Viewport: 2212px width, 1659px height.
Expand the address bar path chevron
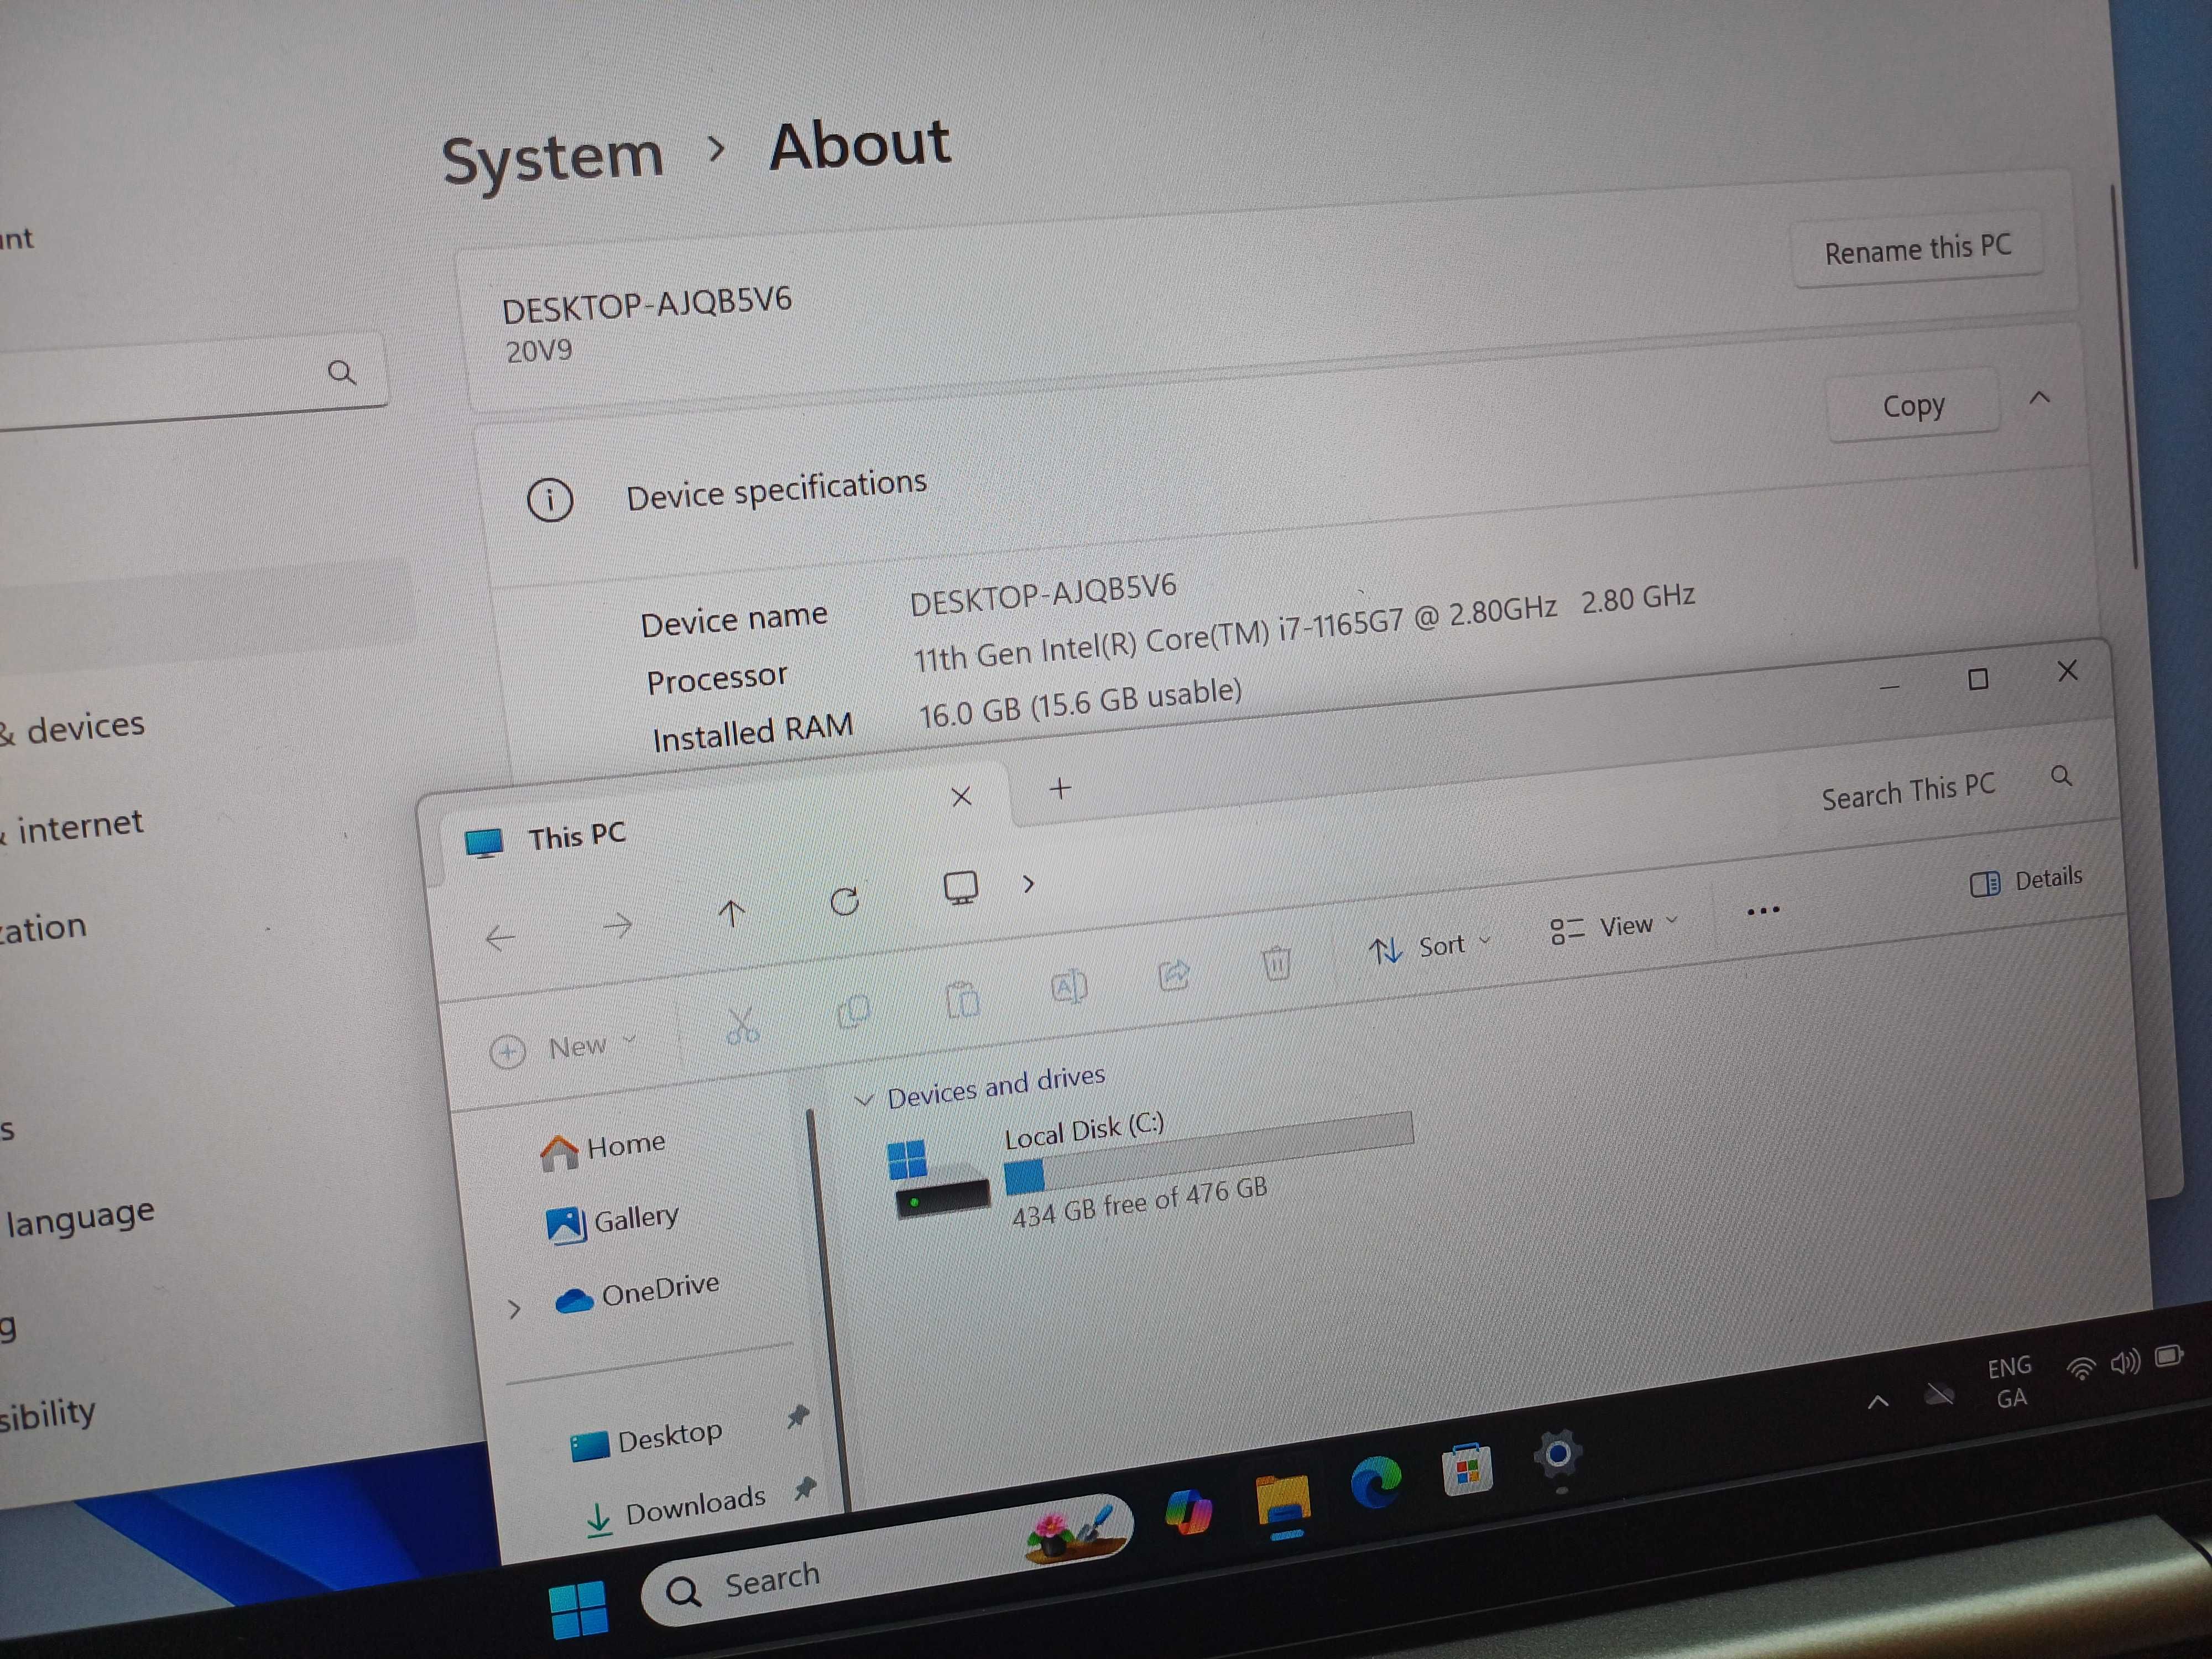tap(1028, 884)
